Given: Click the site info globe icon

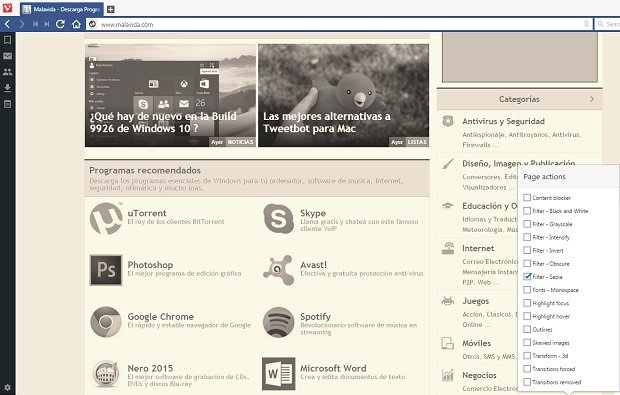Looking at the screenshot, I should pyautogui.click(x=92, y=24).
